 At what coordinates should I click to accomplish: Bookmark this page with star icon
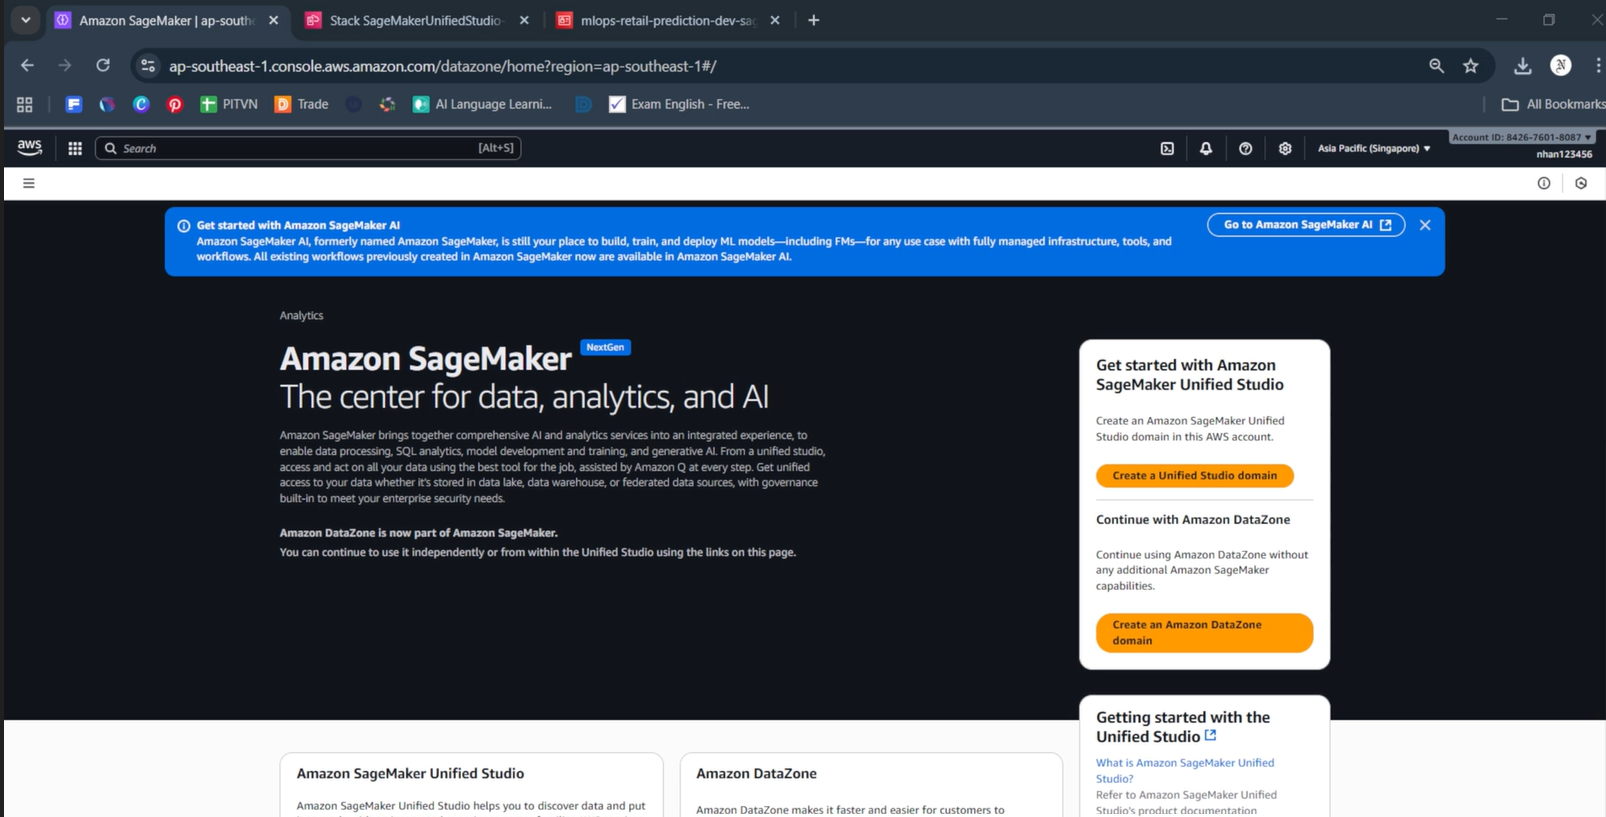[1470, 66]
